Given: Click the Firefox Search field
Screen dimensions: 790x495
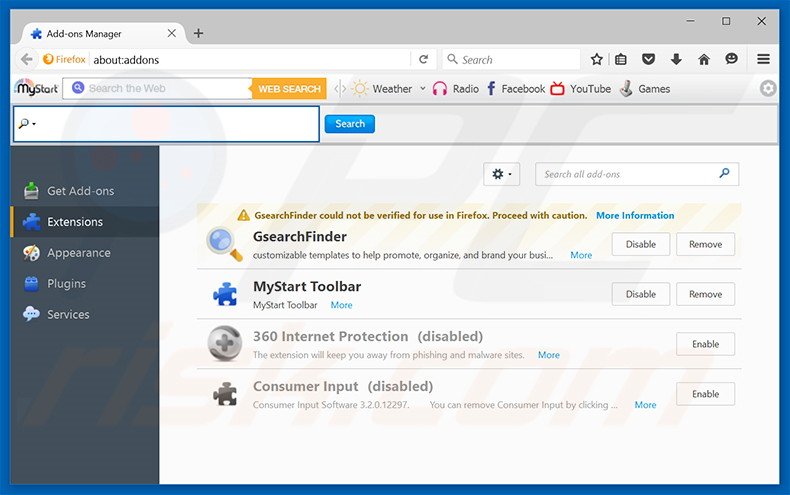Looking at the screenshot, I should click(x=511, y=59).
